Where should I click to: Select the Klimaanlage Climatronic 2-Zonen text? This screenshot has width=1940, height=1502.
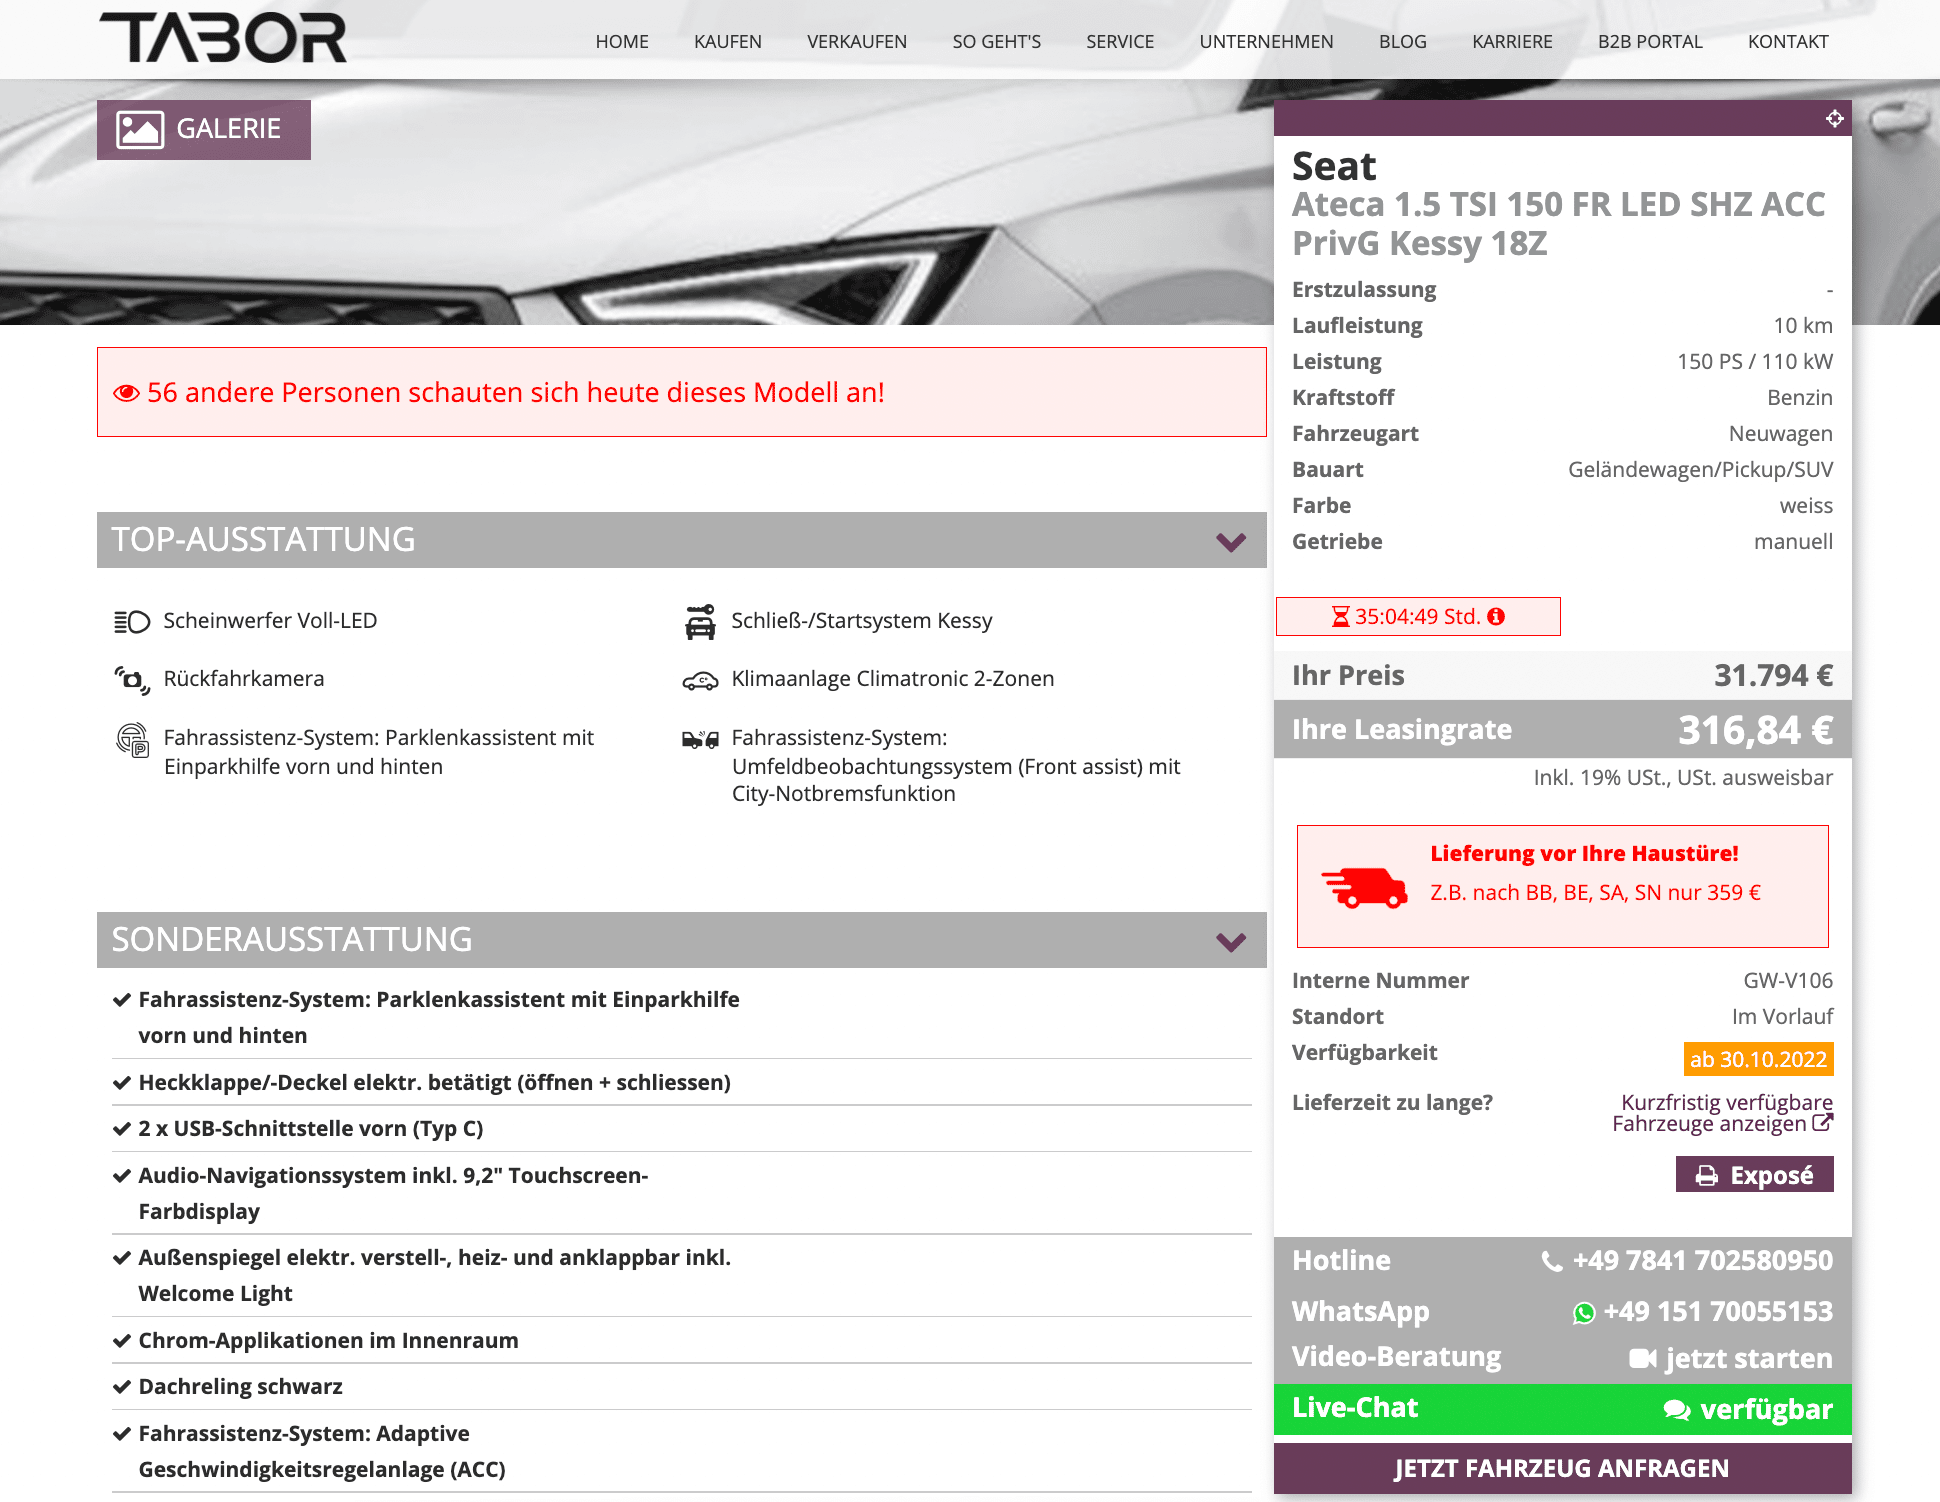click(x=893, y=679)
